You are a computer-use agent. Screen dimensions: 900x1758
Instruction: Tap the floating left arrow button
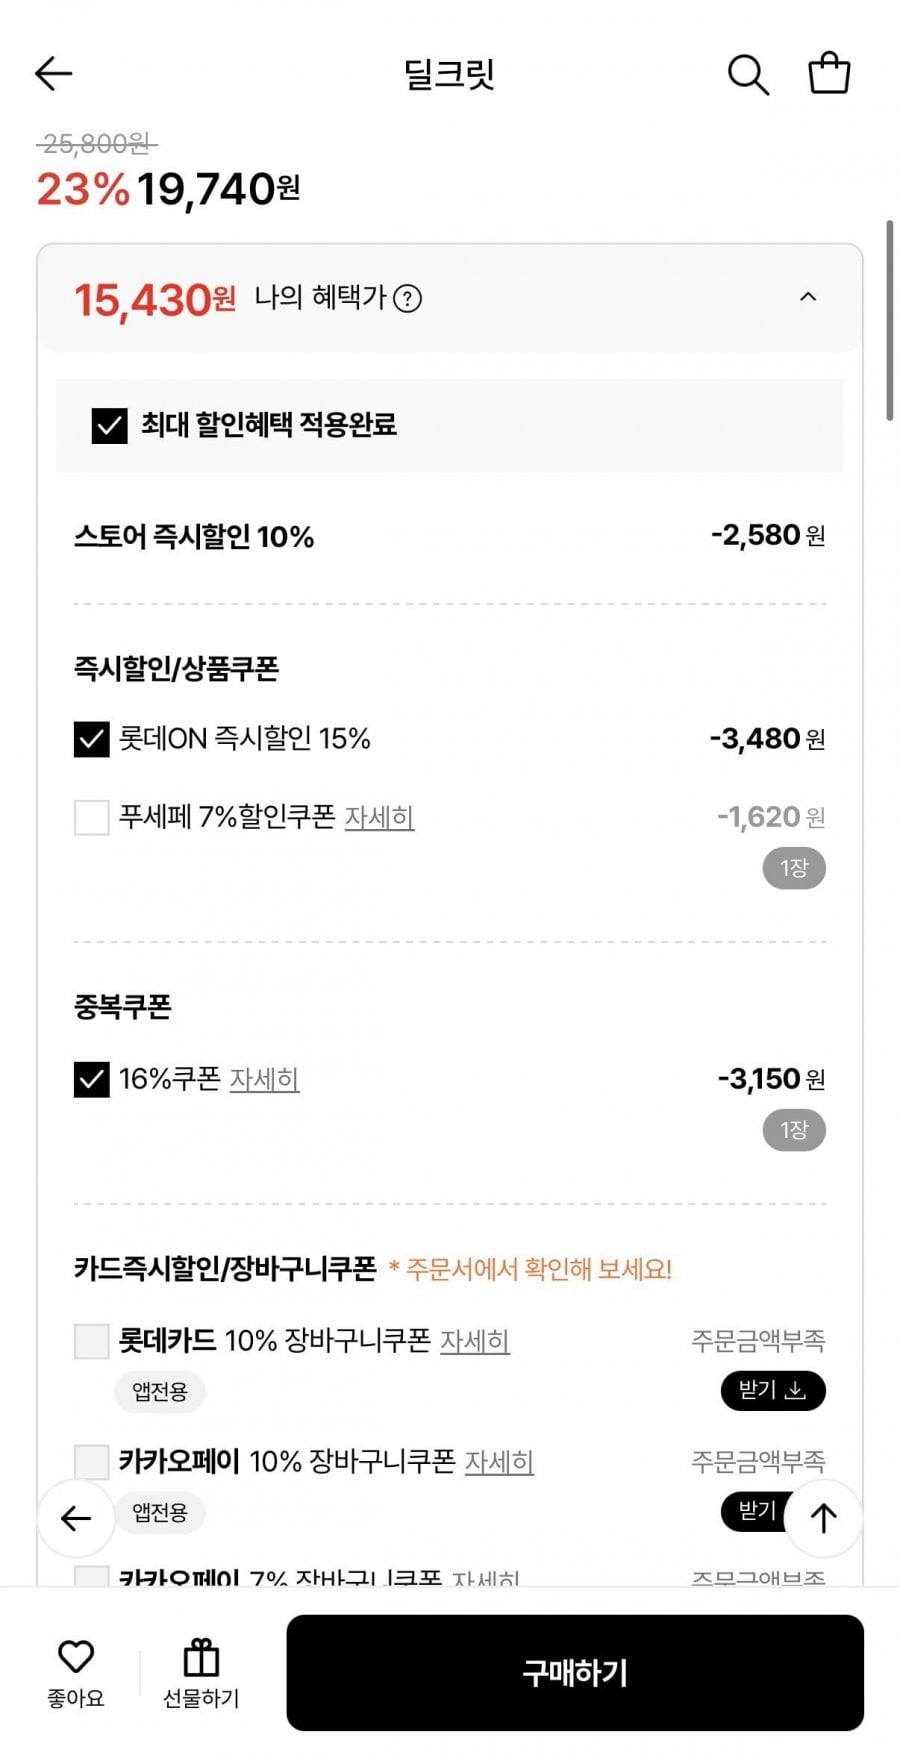pos(76,1518)
